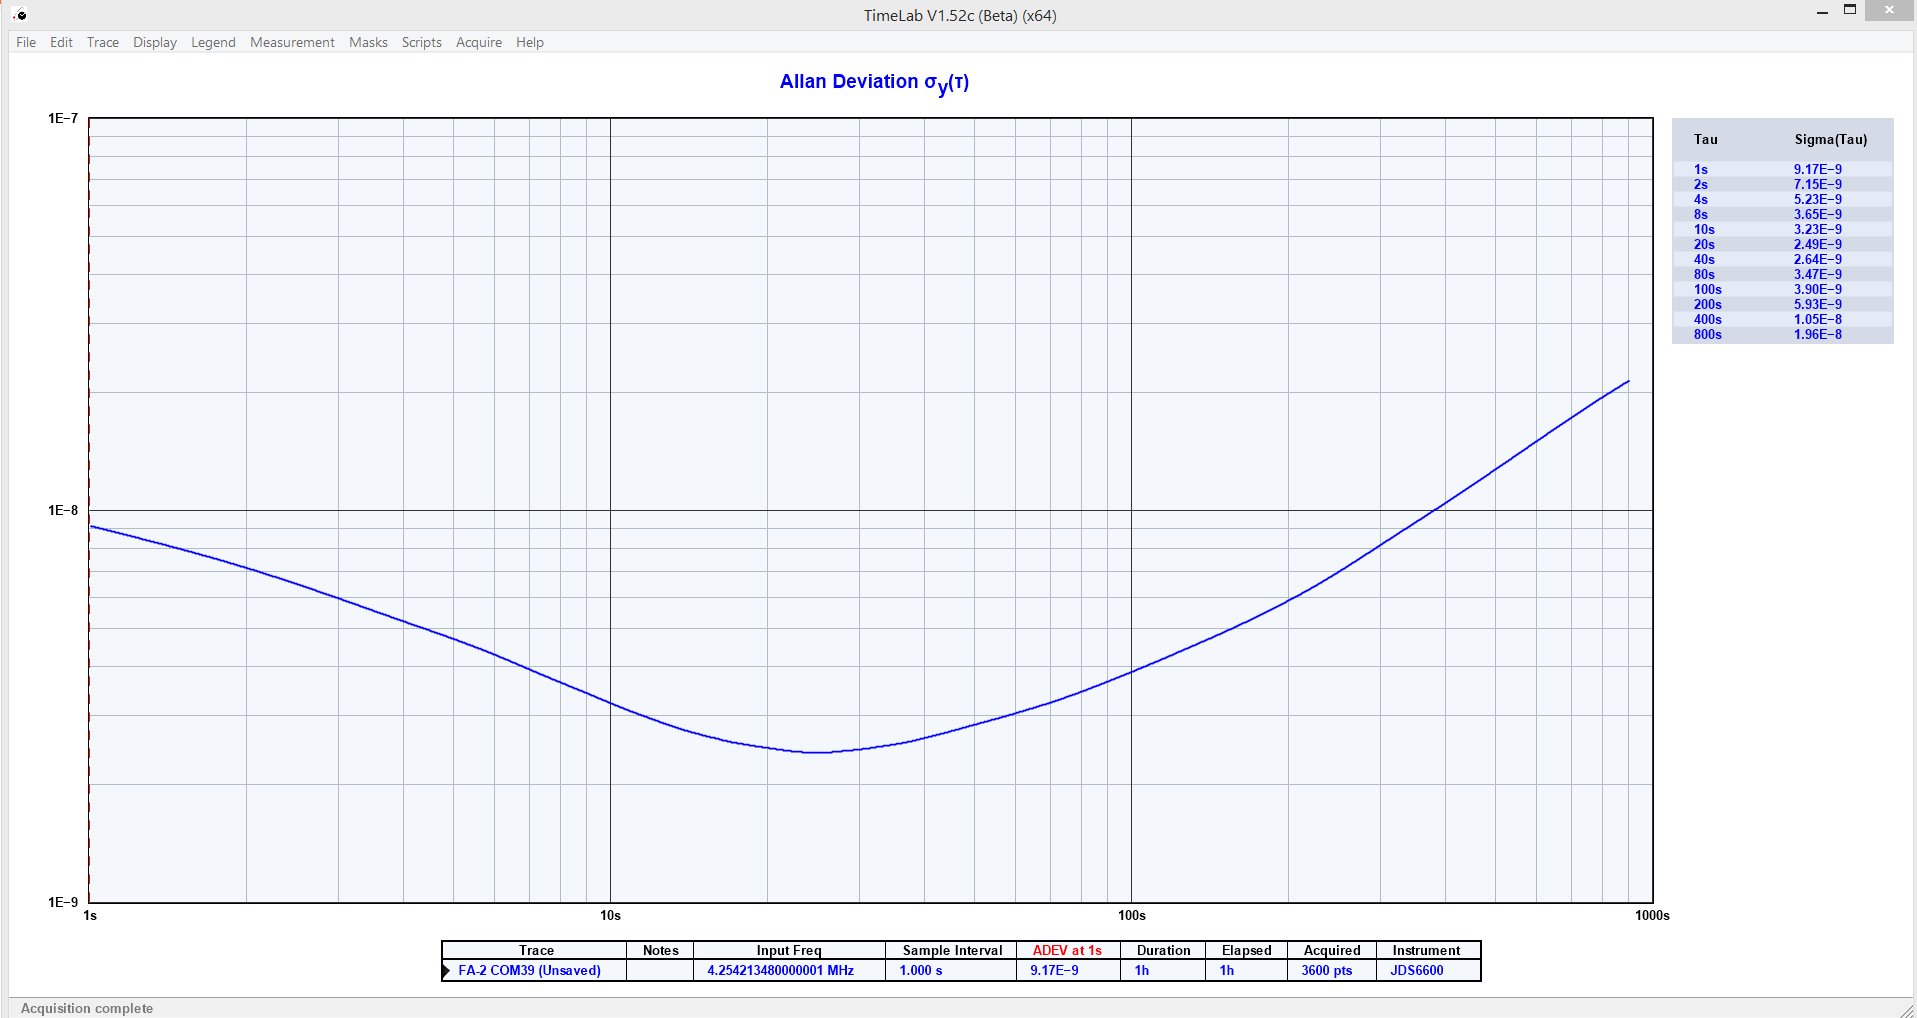Click the 3600 pts acquired value

[1326, 970]
